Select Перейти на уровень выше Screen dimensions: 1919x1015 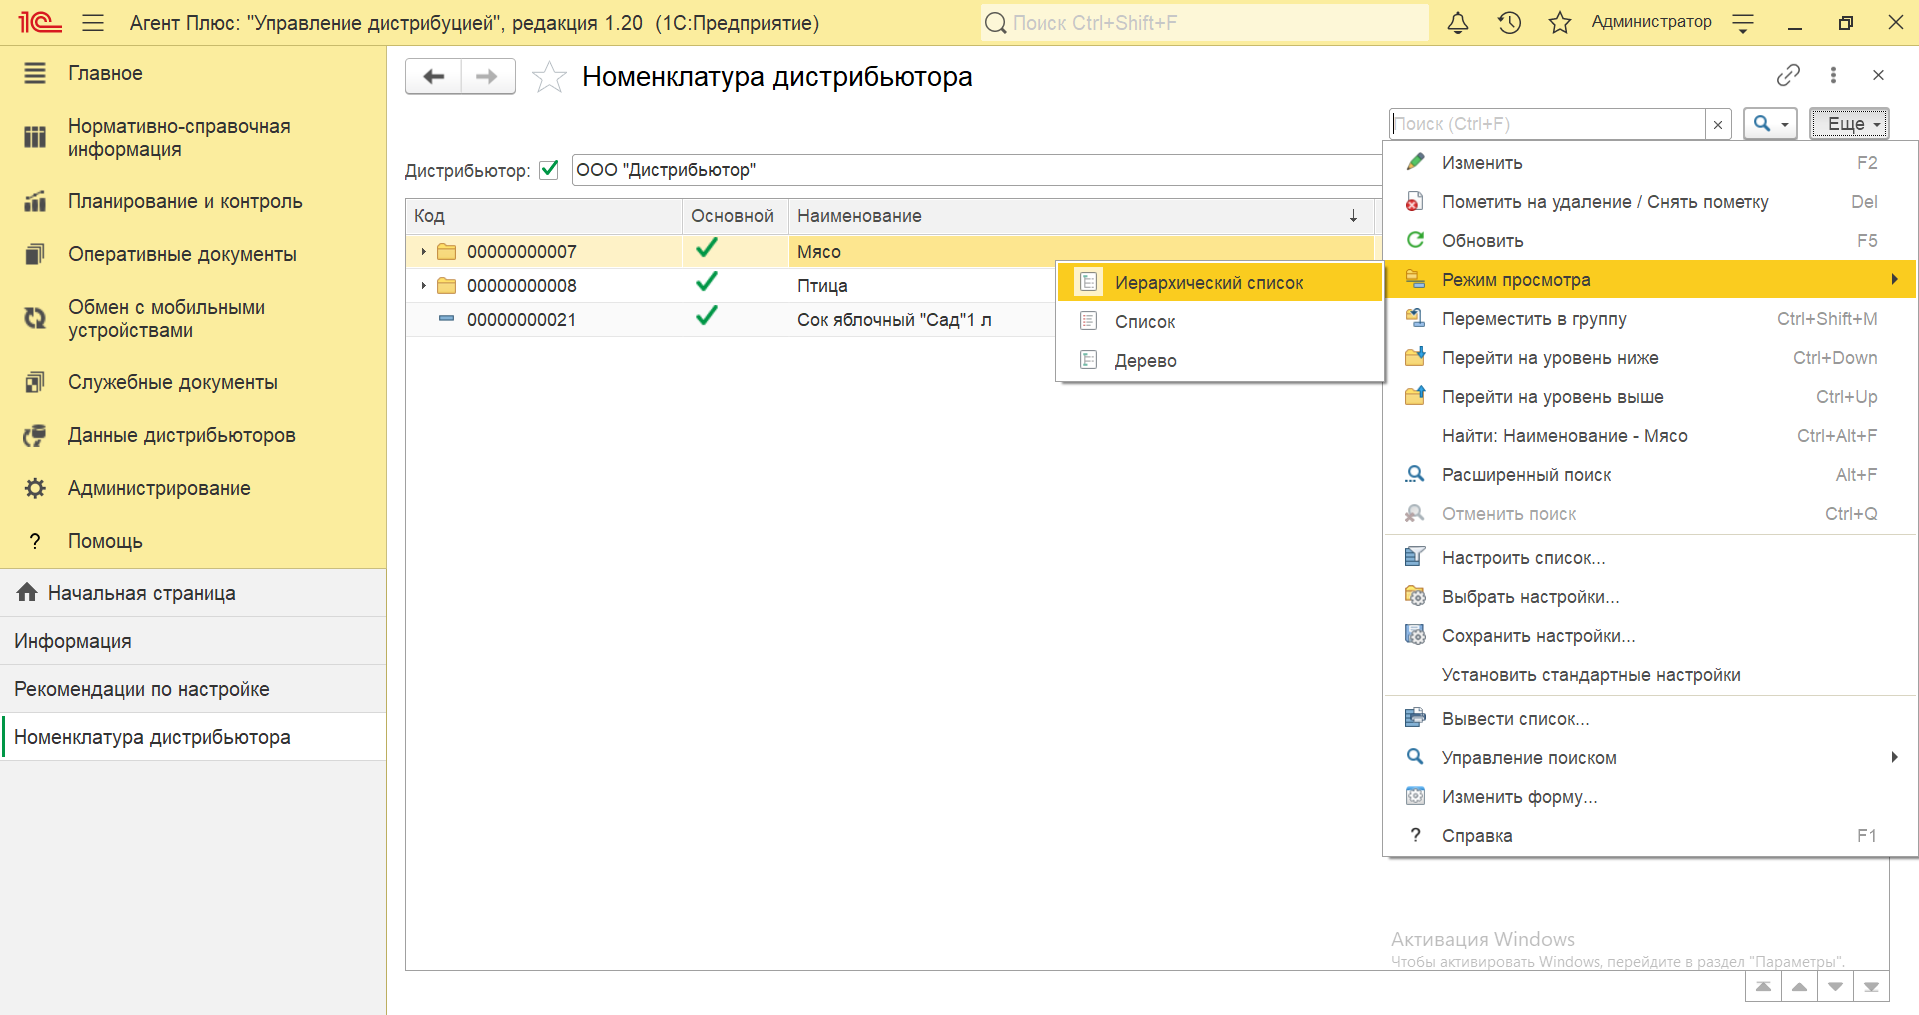1650,397
